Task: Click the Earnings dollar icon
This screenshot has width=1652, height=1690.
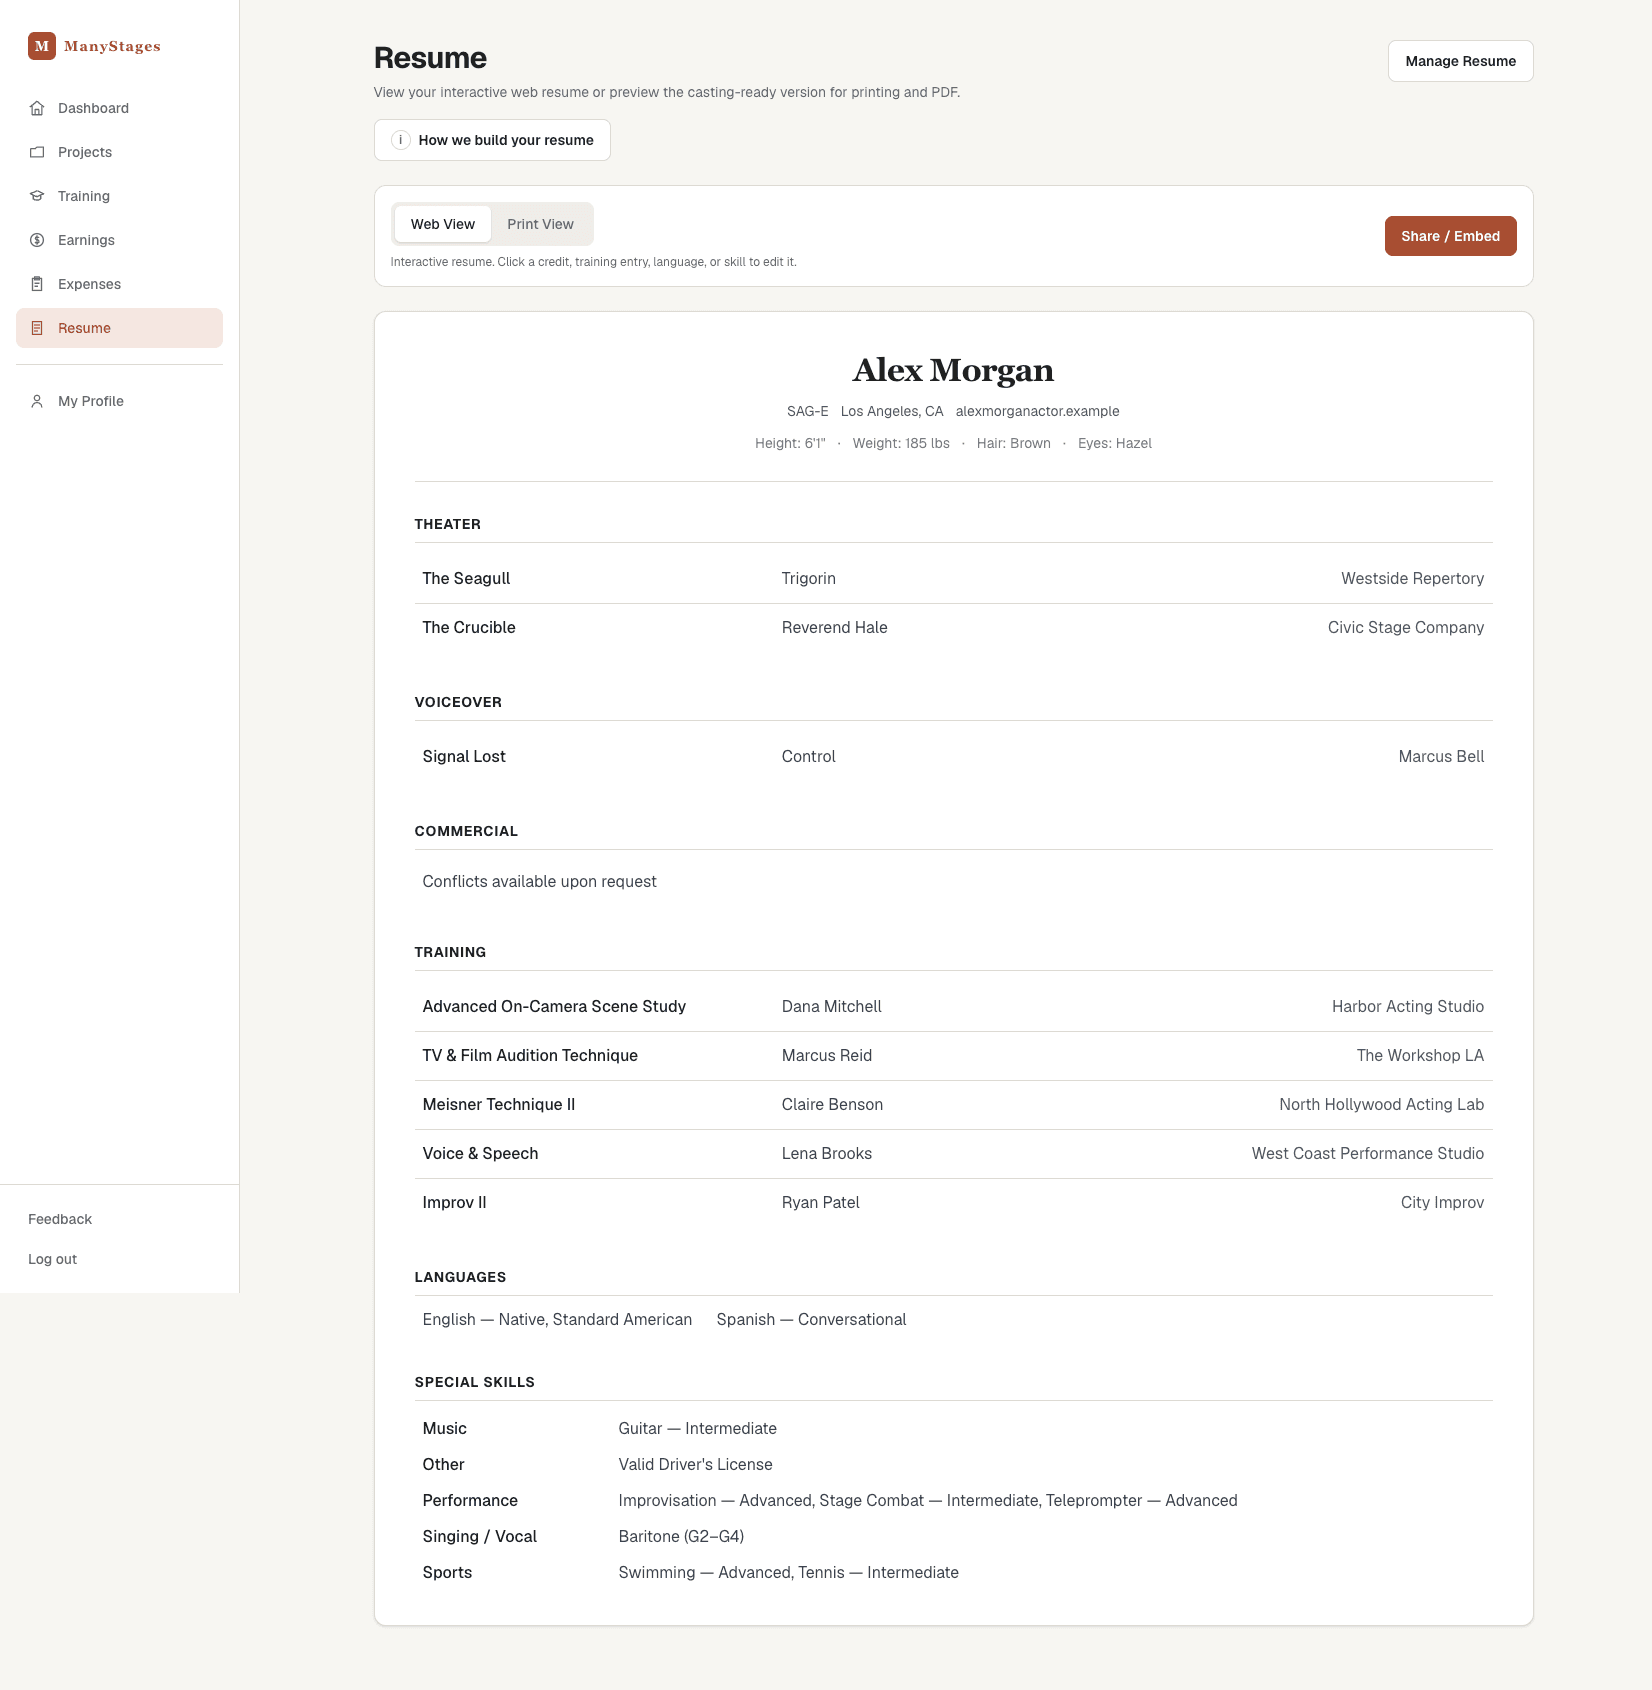Action: (37, 240)
